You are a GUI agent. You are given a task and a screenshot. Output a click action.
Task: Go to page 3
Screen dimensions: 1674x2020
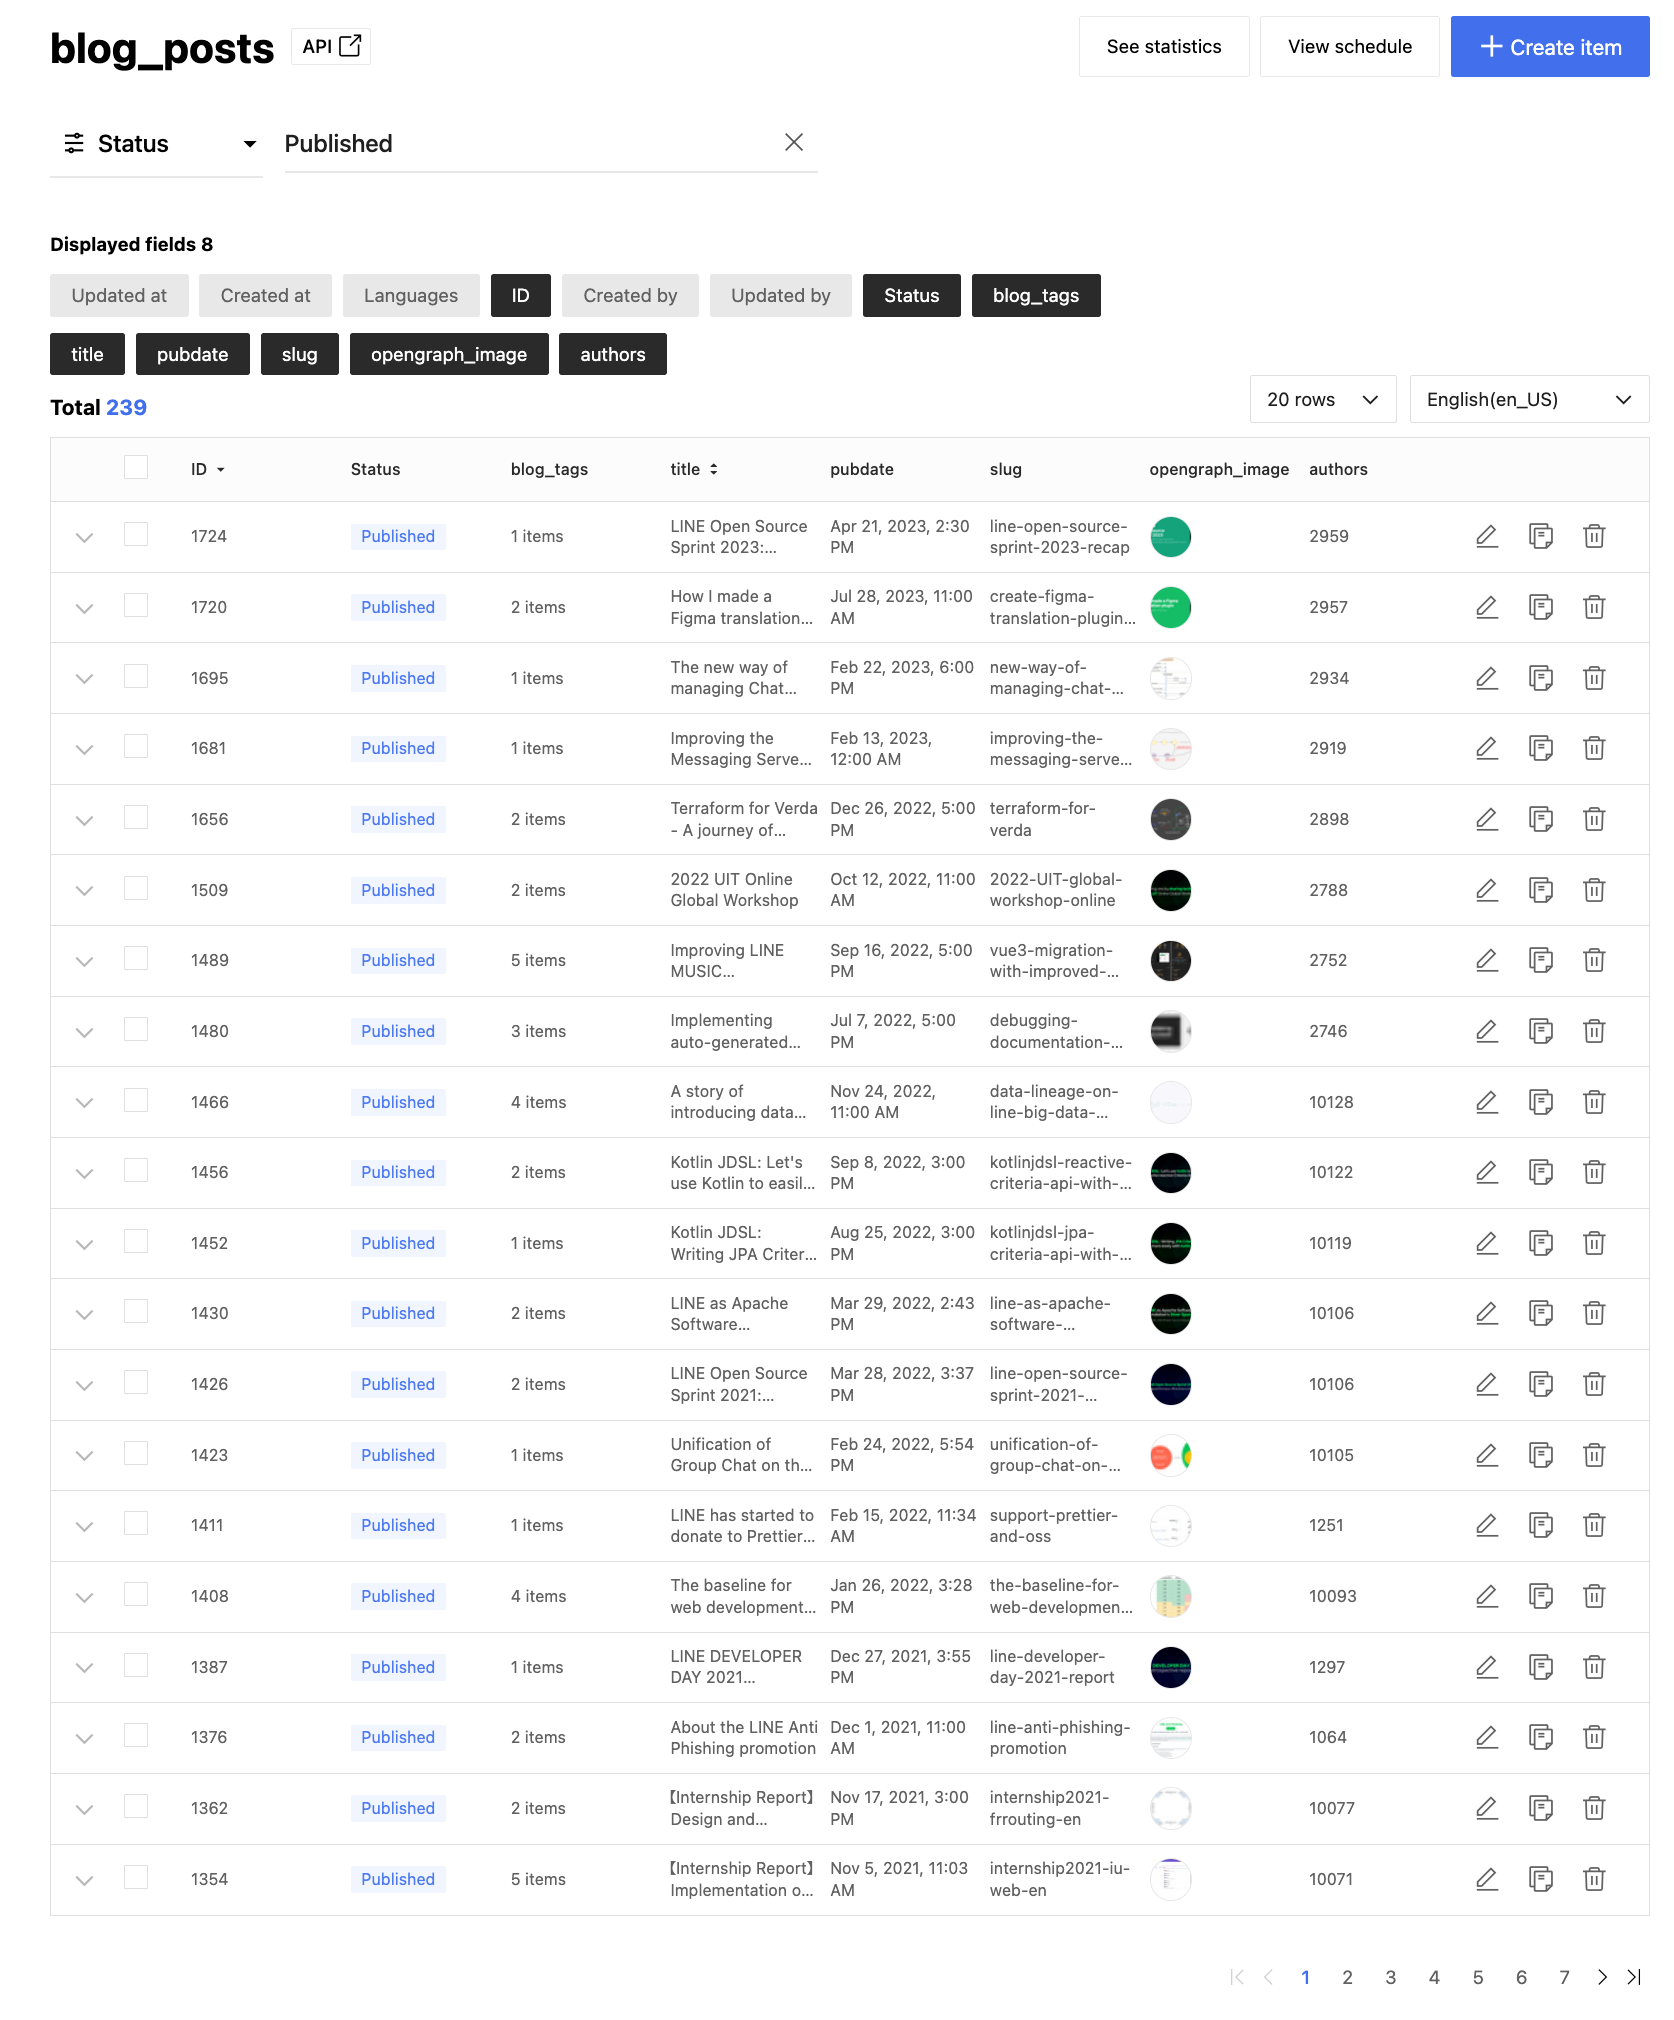point(1391,1977)
